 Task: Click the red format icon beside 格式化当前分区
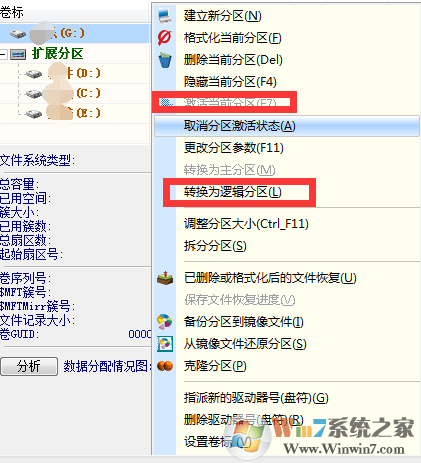165,37
